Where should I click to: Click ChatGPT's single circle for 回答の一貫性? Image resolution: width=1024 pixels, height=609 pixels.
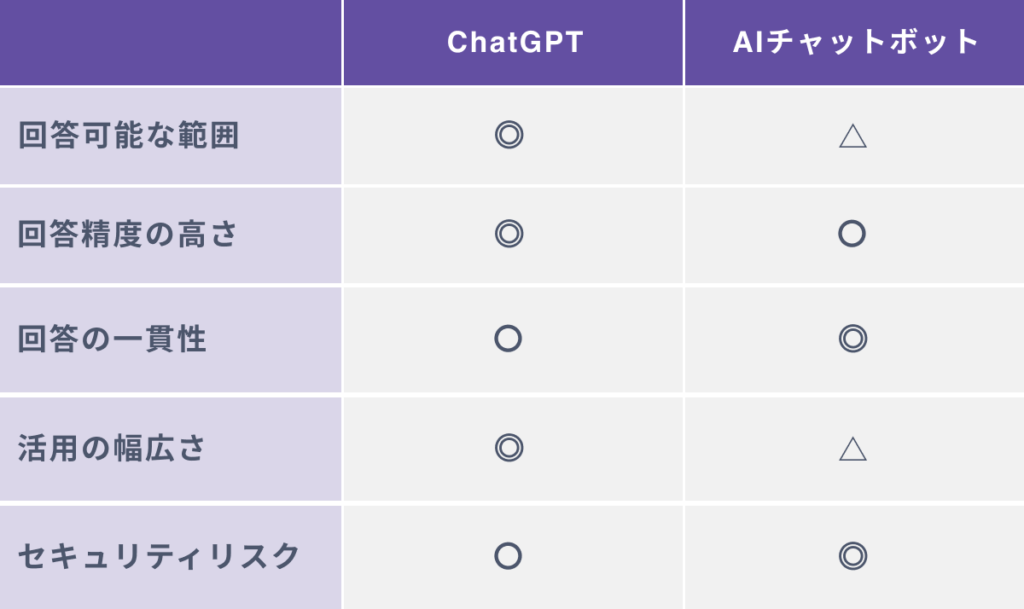[x=509, y=339]
